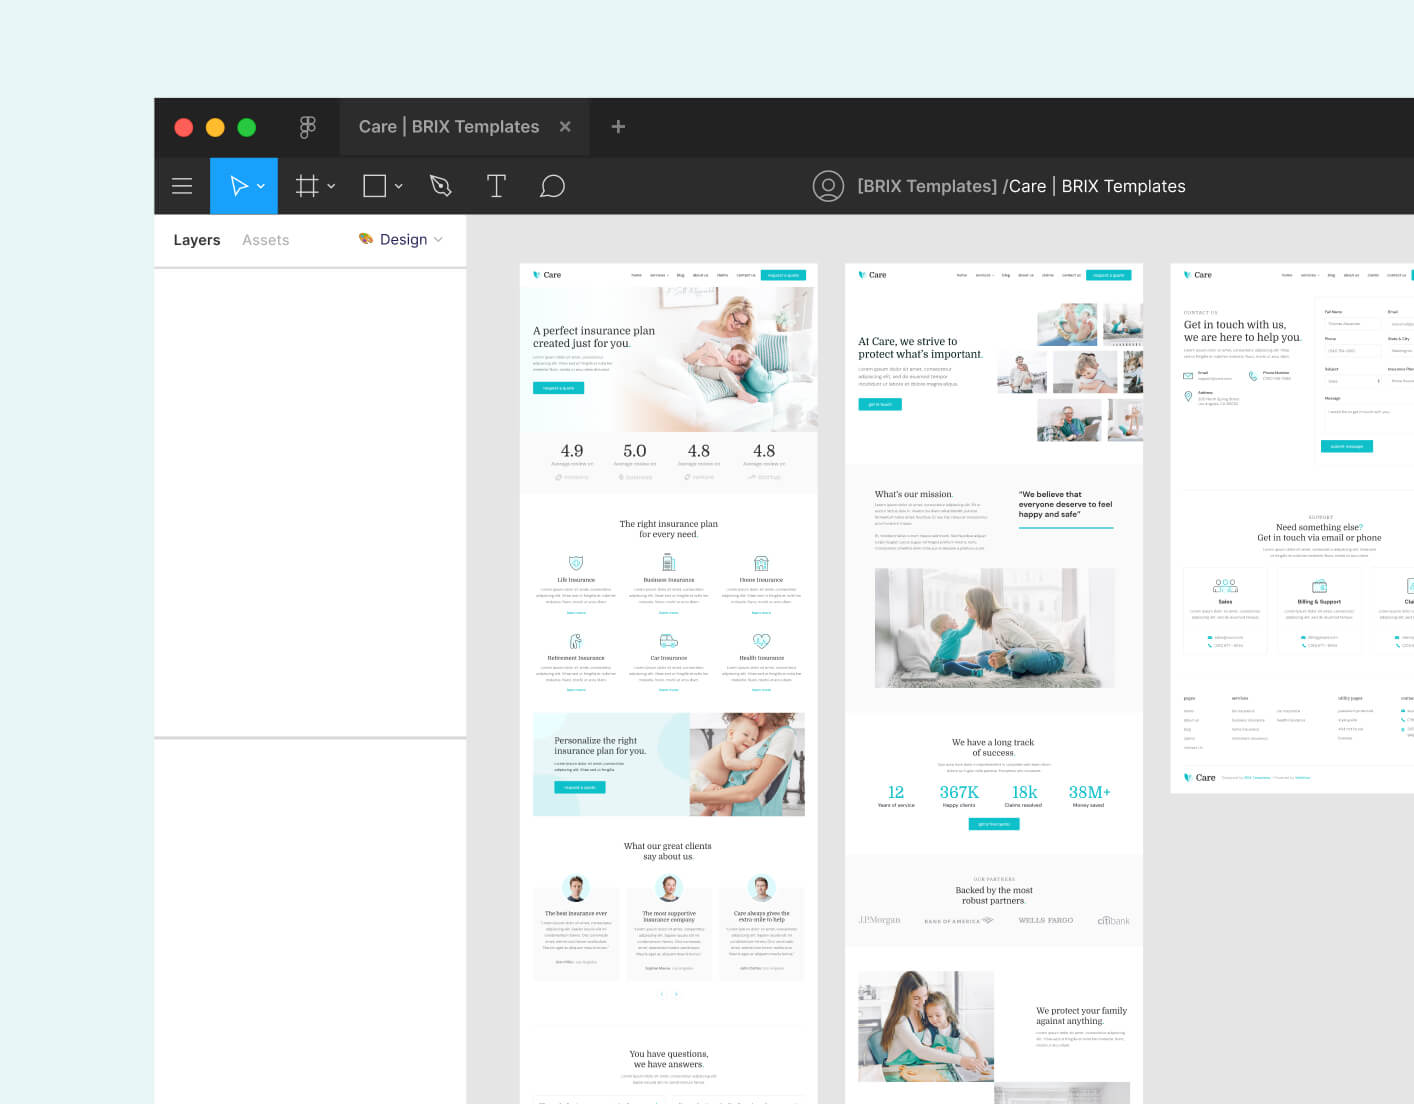Open the shape tools dropdown

398,186
